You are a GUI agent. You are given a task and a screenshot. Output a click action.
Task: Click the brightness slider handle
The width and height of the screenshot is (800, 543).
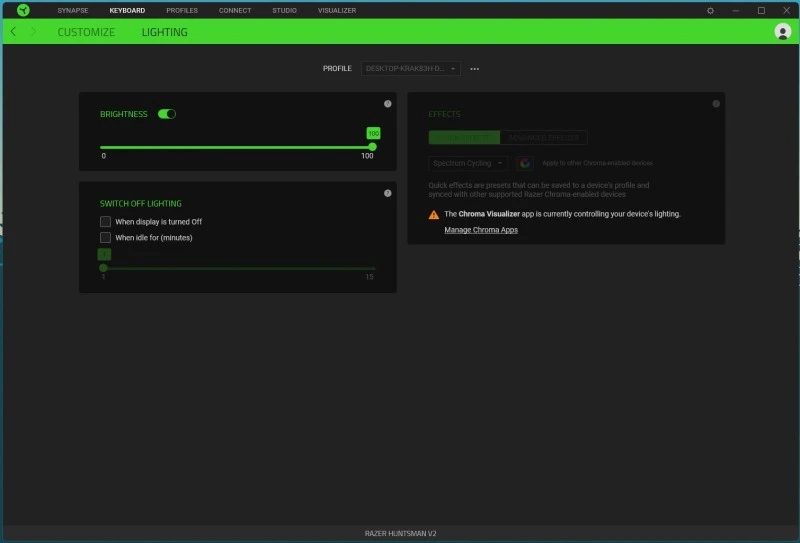tap(373, 147)
